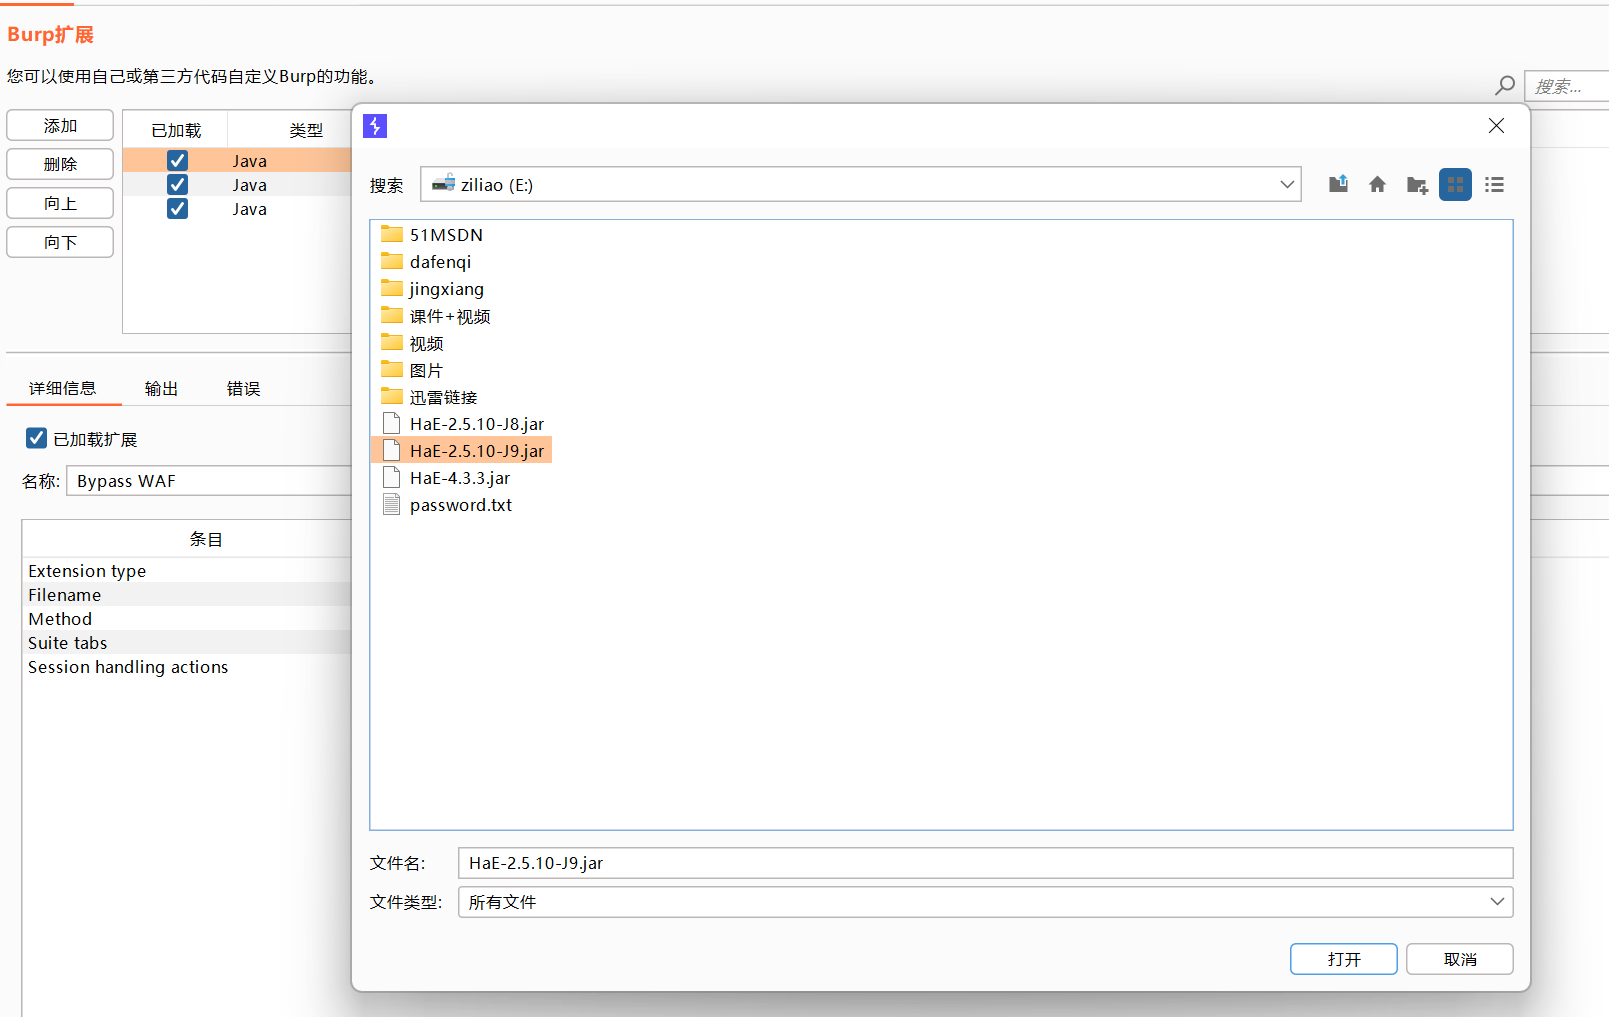The height and width of the screenshot is (1017, 1609).
Task: Switch file dialog to icon grid view
Action: [x=1455, y=184]
